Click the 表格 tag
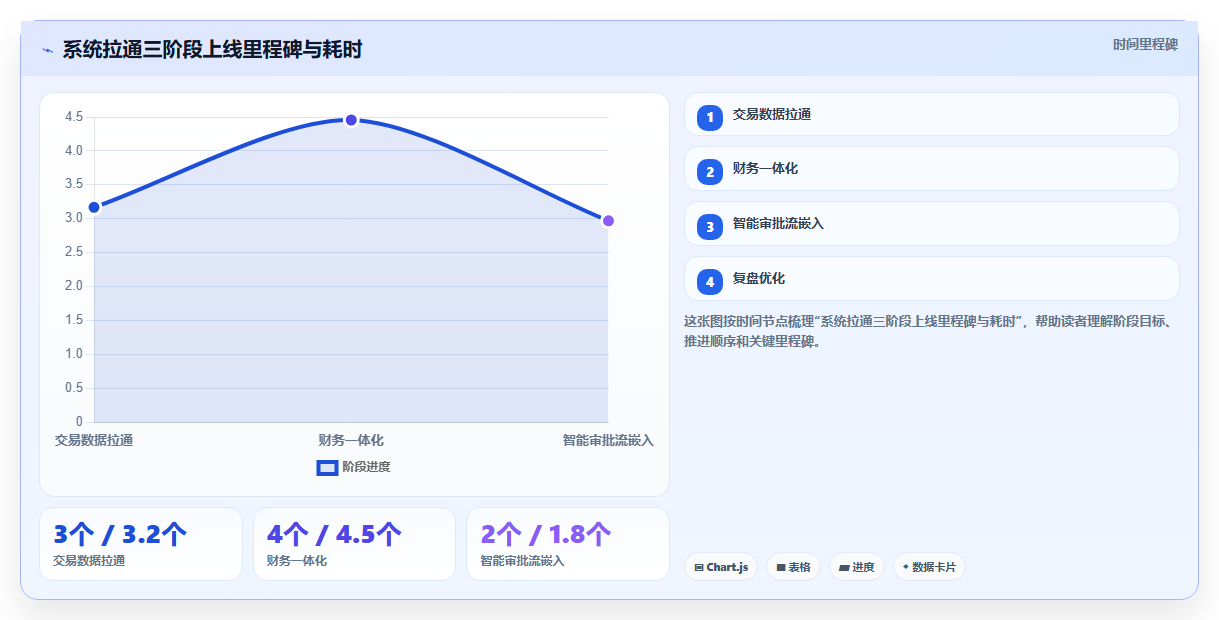1219x620 pixels. [x=793, y=567]
